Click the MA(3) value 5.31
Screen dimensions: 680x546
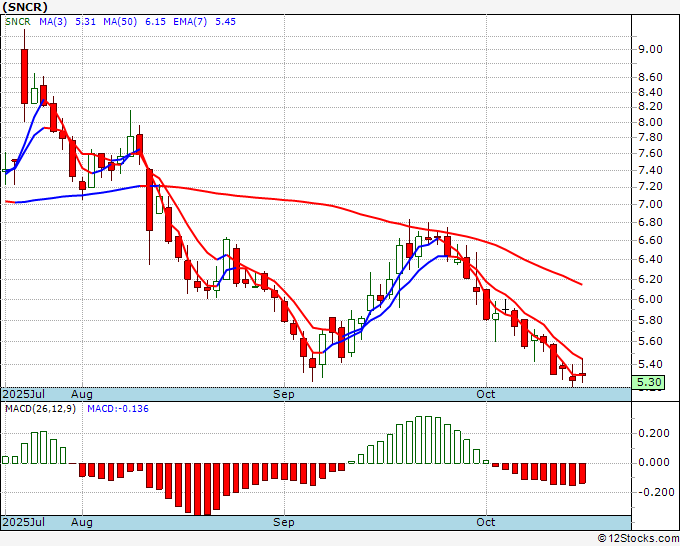pyautogui.click(x=85, y=22)
